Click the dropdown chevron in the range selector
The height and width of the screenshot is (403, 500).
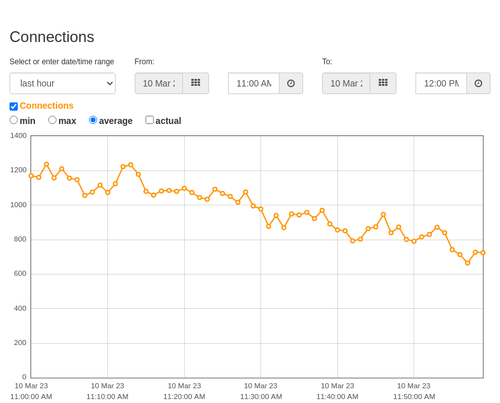(x=110, y=83)
